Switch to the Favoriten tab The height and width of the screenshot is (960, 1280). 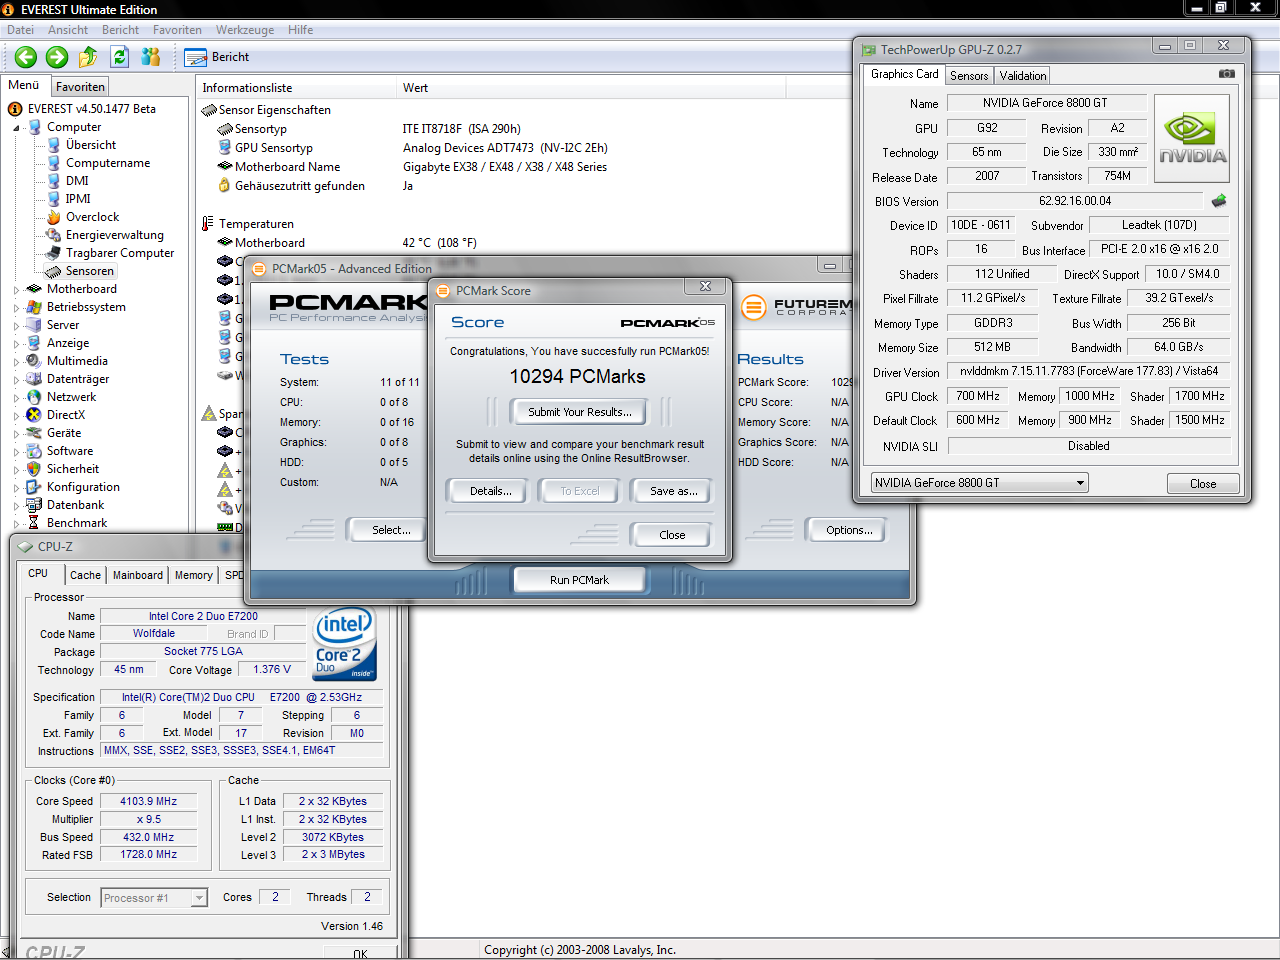pyautogui.click(x=80, y=87)
